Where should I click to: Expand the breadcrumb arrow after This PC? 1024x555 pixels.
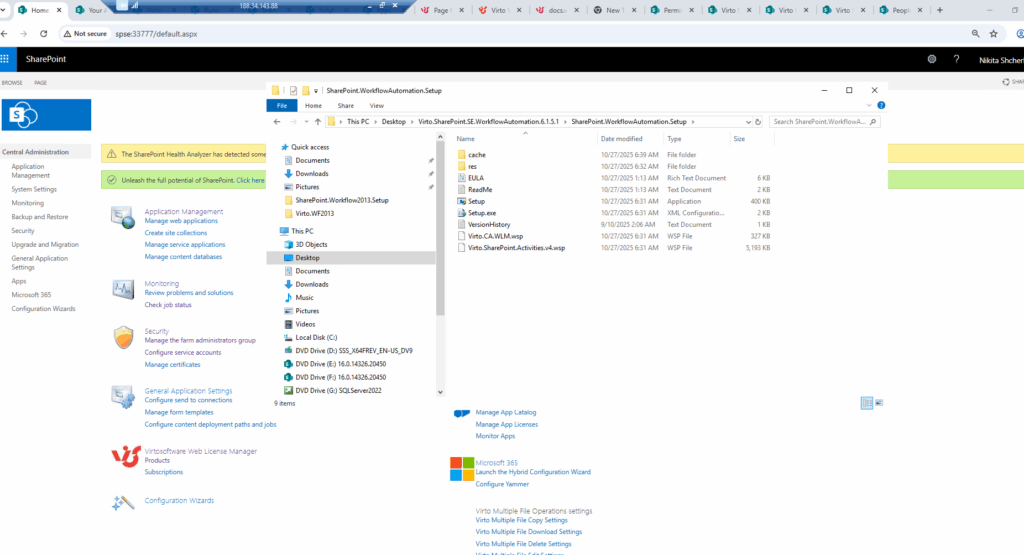[x=376, y=121]
